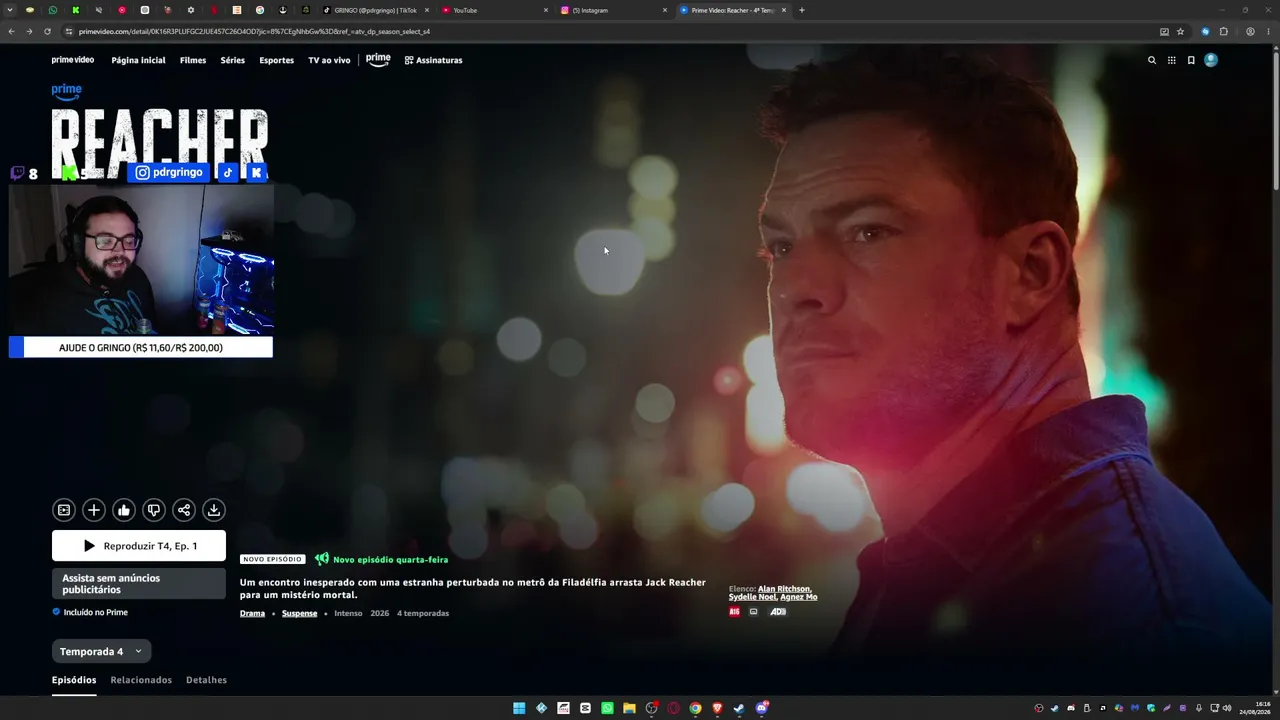1280x720 pixels.
Task: Click the install-app icon in address bar
Action: coord(1164,31)
